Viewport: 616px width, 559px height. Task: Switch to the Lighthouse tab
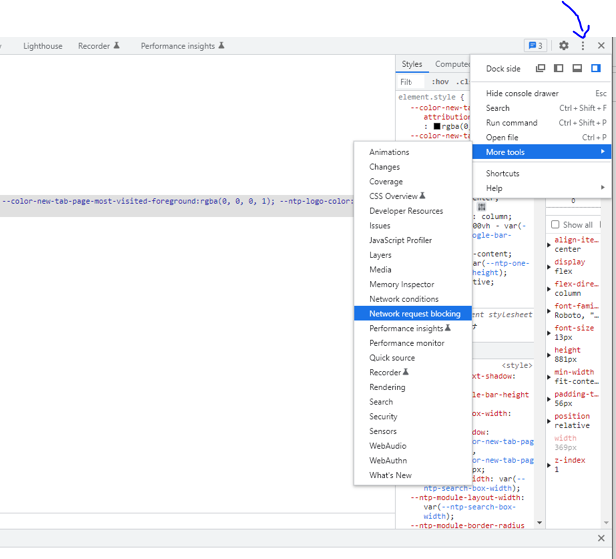[43, 46]
